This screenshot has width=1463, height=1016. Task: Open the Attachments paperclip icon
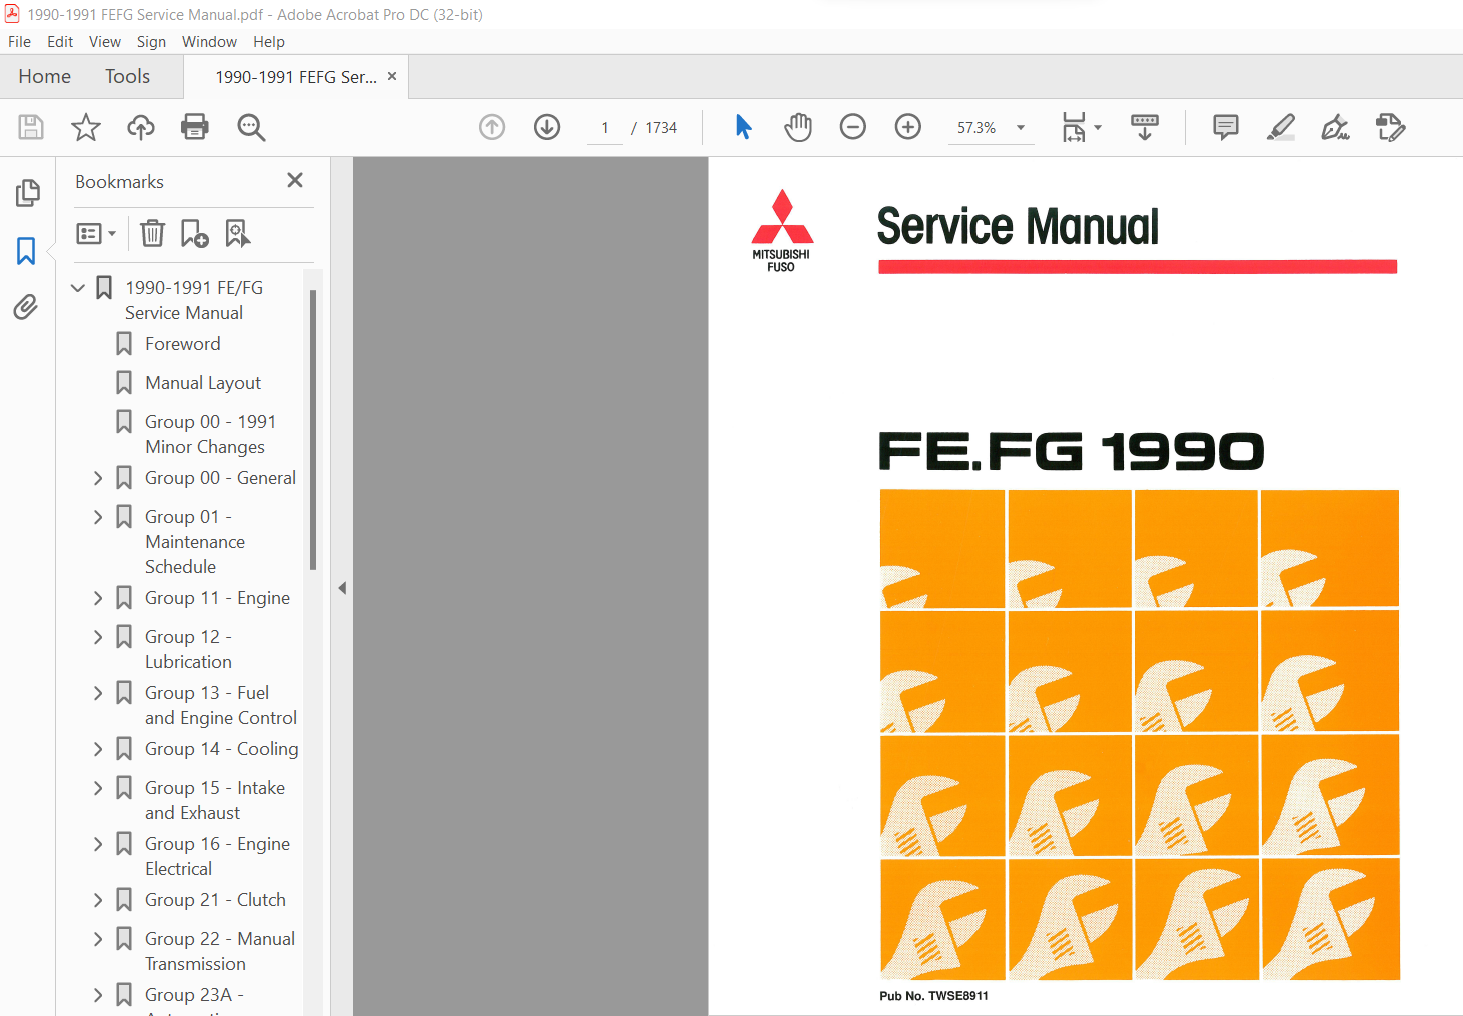click(x=27, y=307)
